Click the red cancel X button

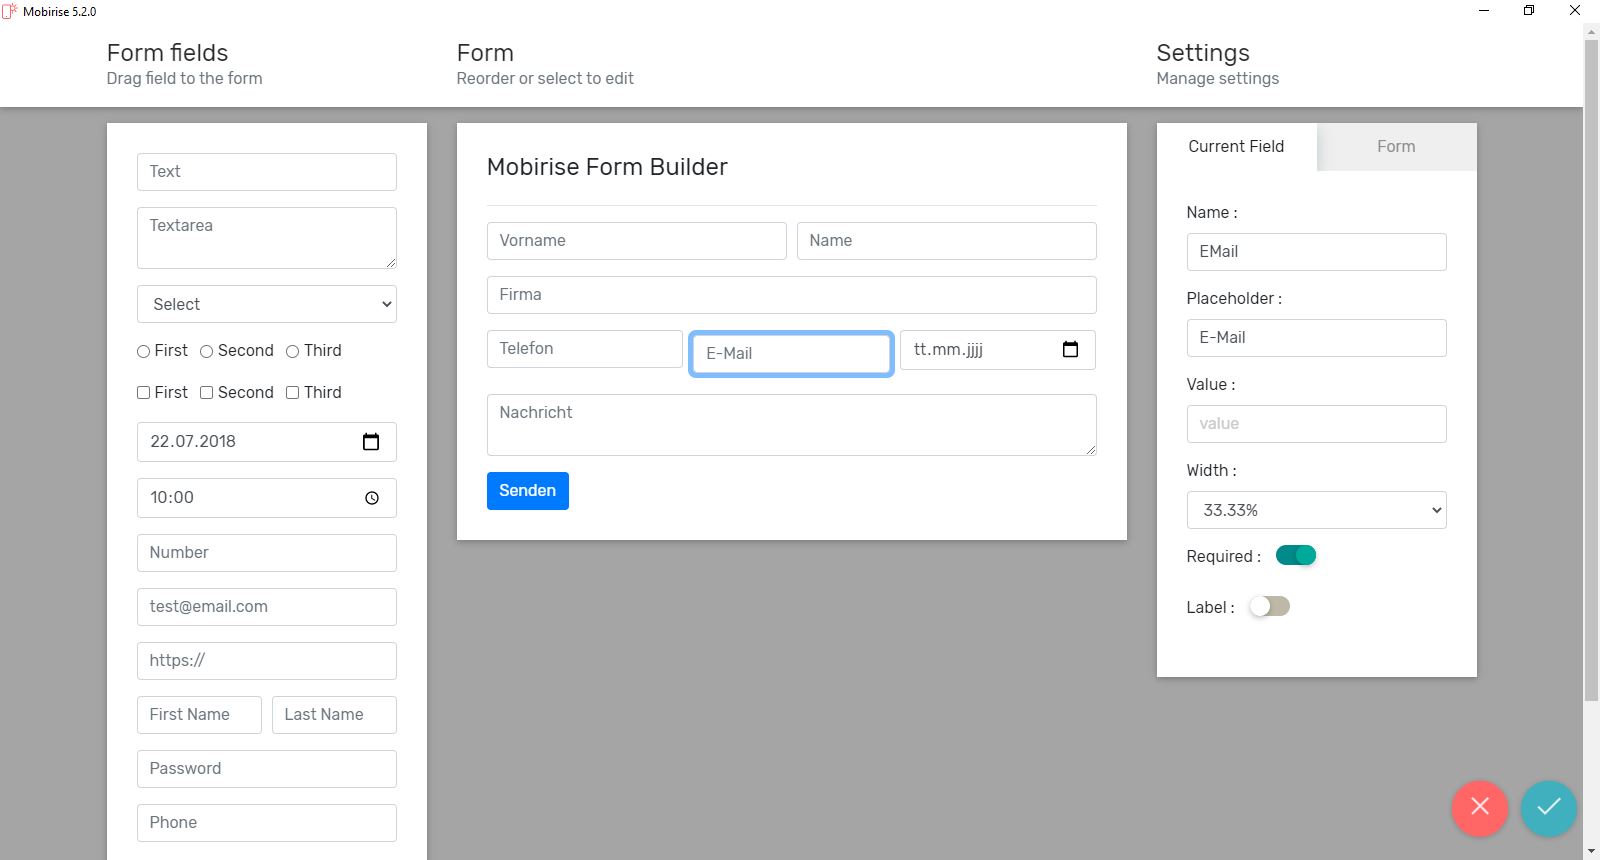coord(1480,807)
